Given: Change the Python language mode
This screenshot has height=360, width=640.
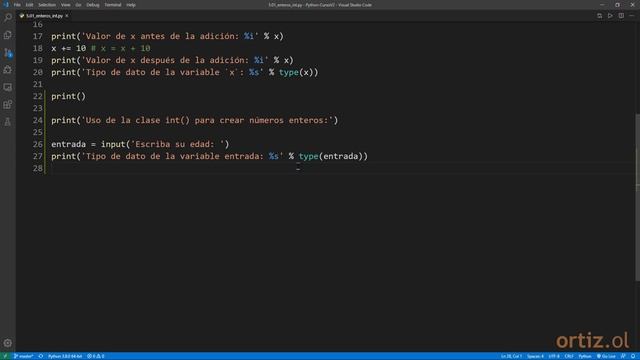Looking at the screenshot, I should 584,356.
